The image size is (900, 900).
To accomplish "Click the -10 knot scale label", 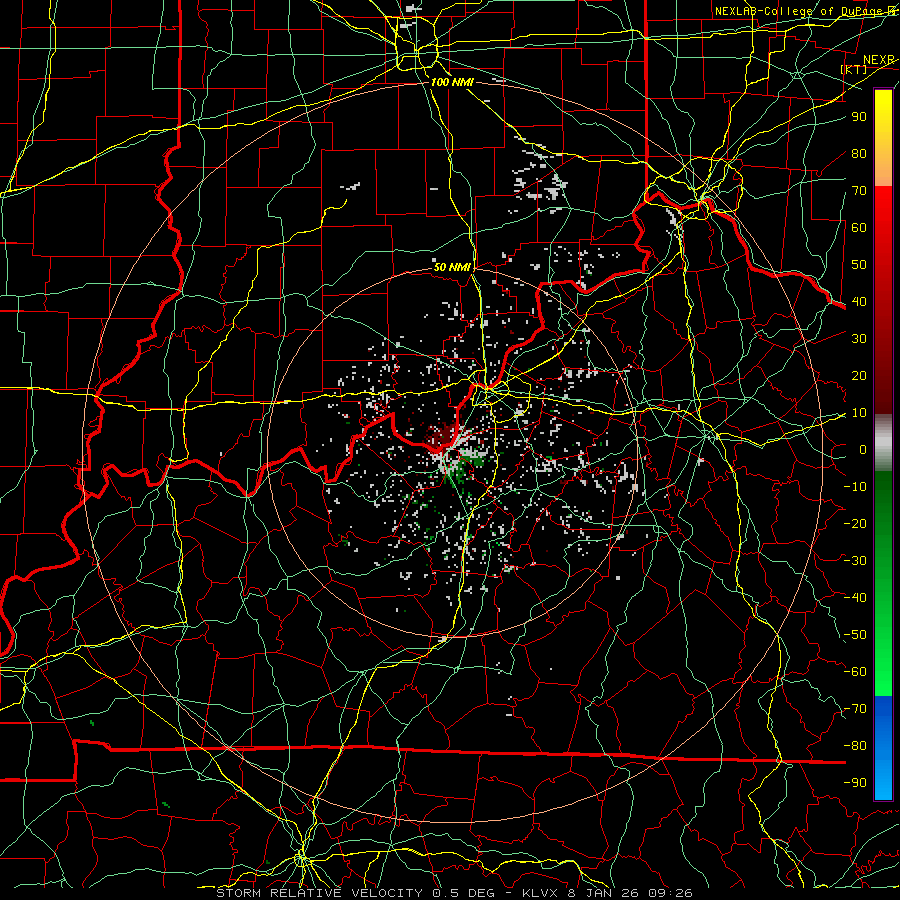I will point(855,487).
